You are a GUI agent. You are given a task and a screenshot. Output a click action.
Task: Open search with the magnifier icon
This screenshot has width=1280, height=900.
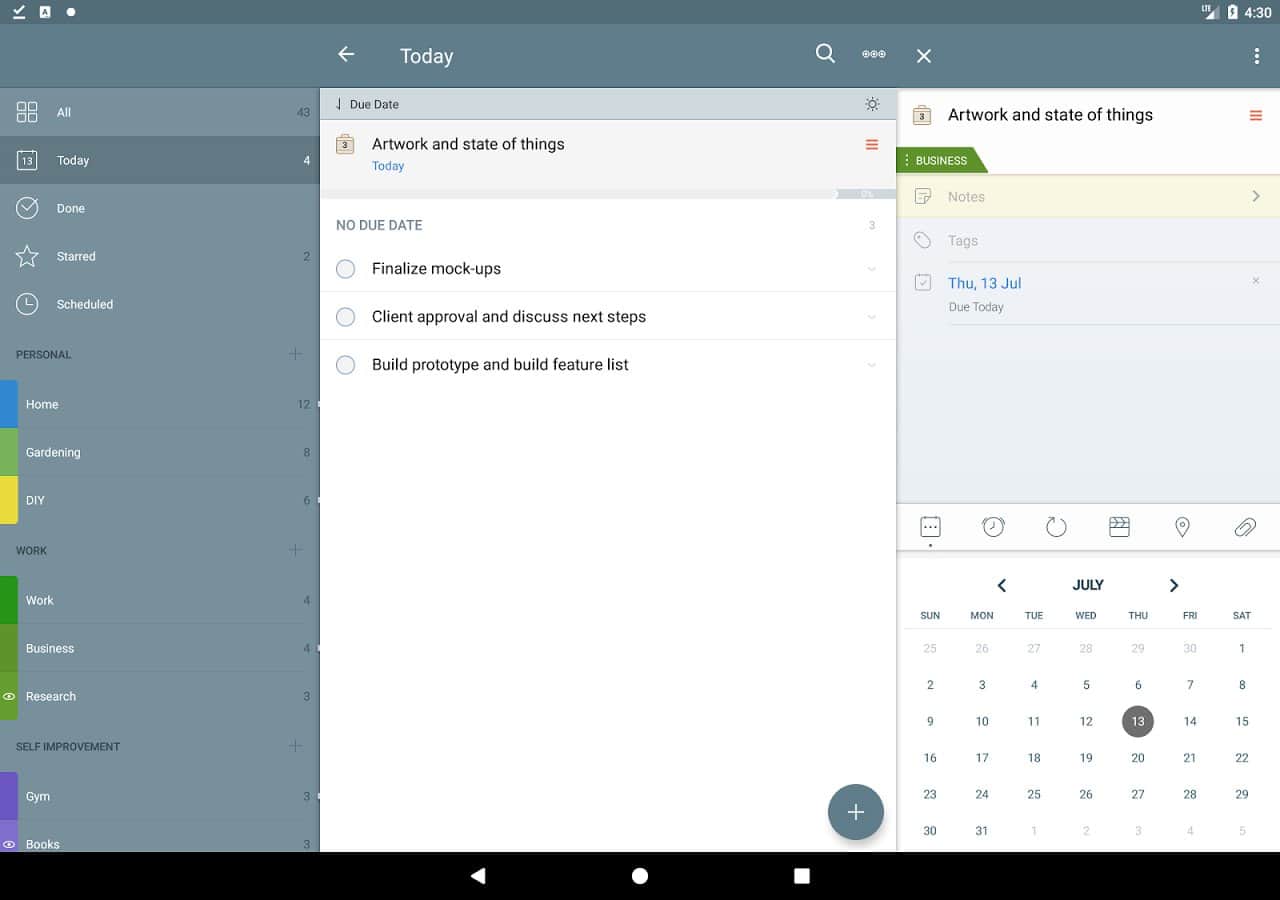point(825,55)
